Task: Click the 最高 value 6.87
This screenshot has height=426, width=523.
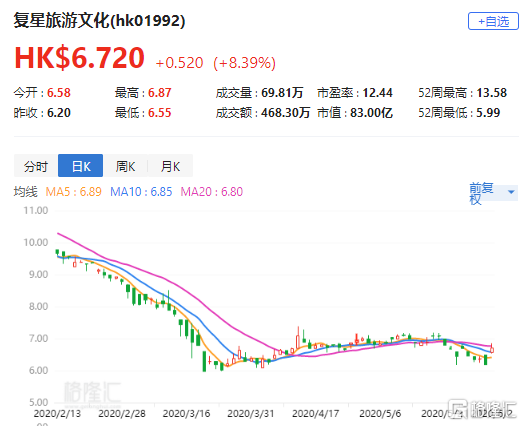Action: (160, 93)
